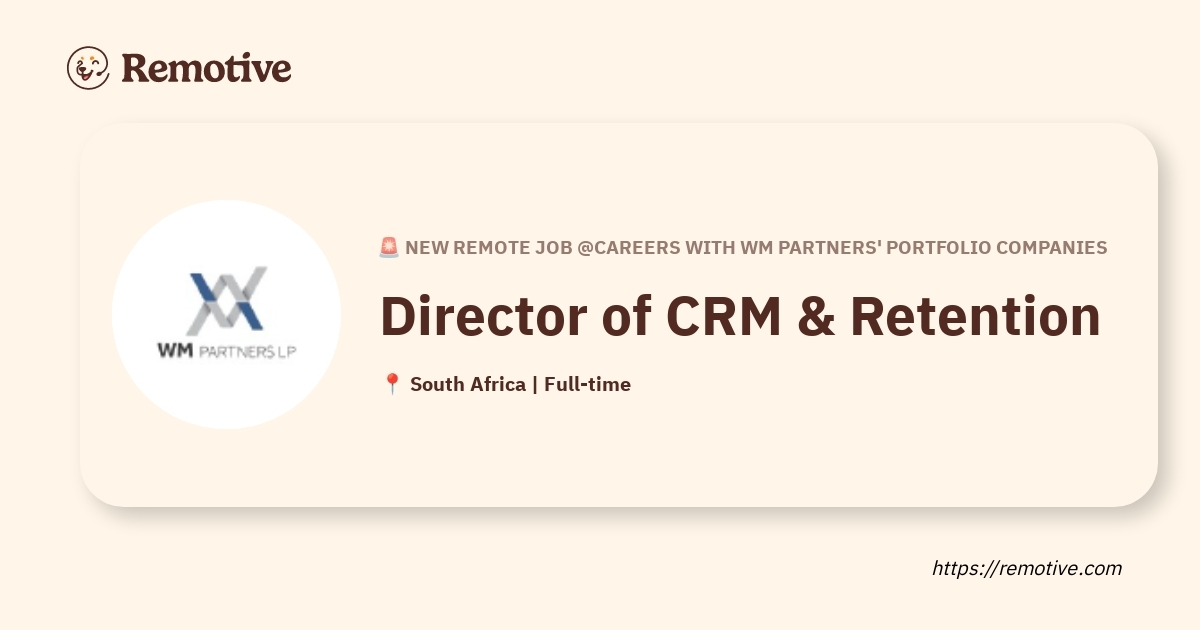Viewport: 1200px width, 630px height.
Task: Click the Remotive mascot logo icon
Action: coord(88,68)
